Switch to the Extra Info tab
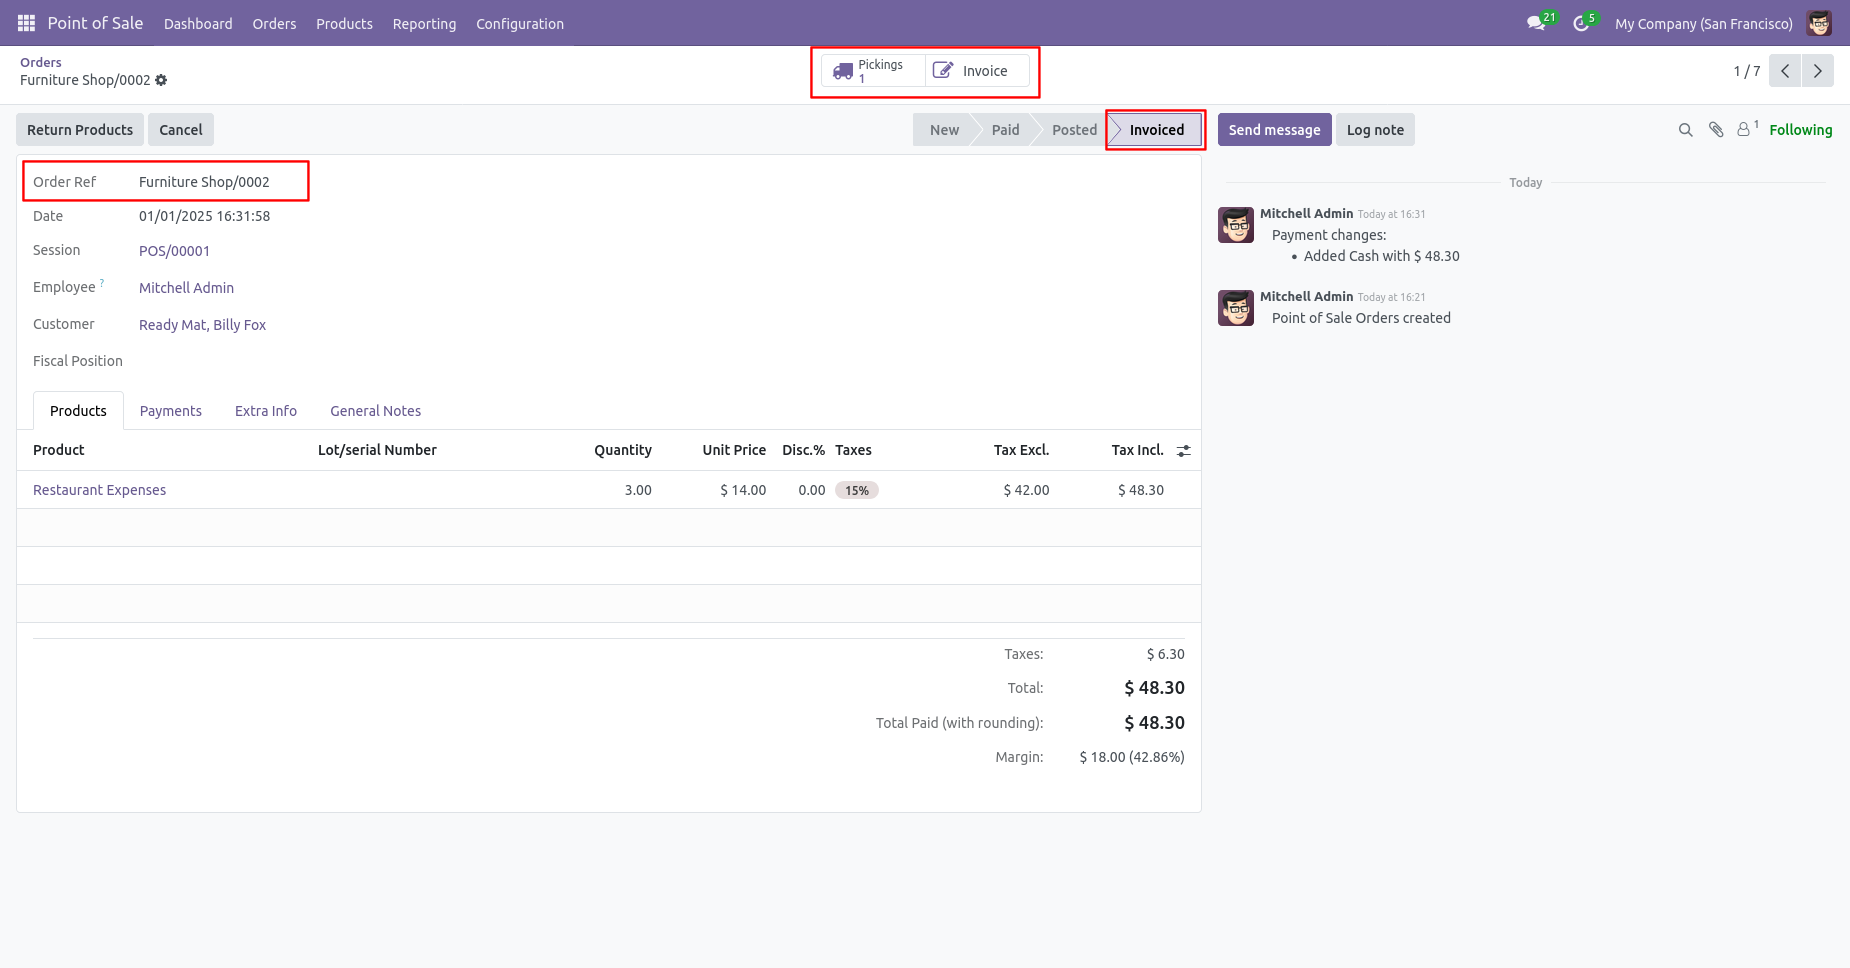The width and height of the screenshot is (1850, 968). click(266, 411)
